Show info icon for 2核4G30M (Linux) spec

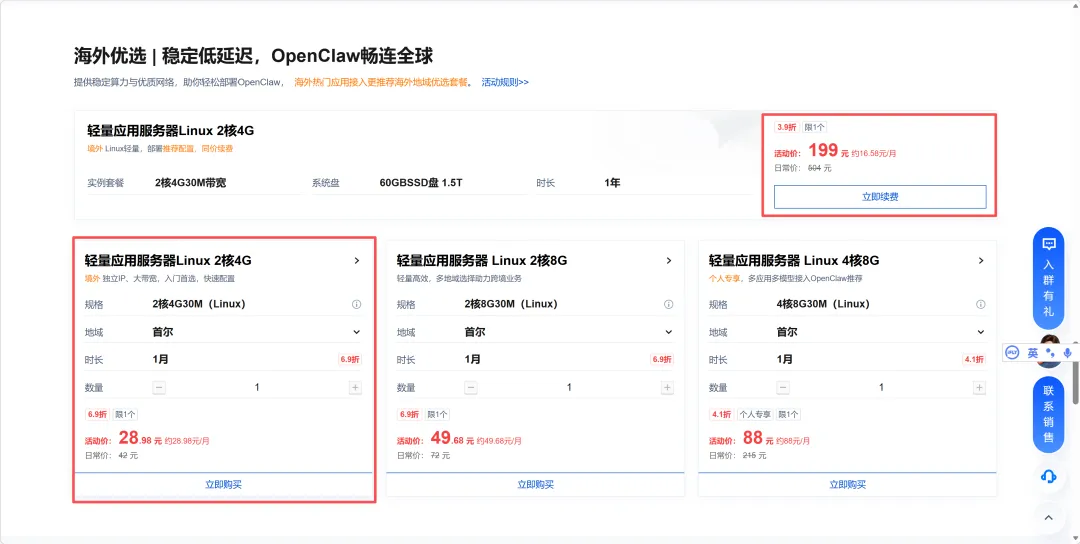pyautogui.click(x=356, y=304)
